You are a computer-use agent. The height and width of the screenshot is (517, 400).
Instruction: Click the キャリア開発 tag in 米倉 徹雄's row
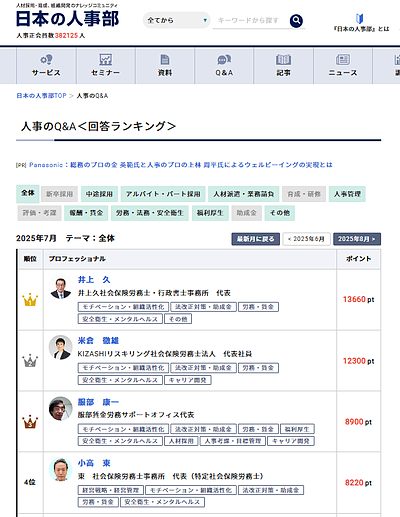[x=188, y=380]
